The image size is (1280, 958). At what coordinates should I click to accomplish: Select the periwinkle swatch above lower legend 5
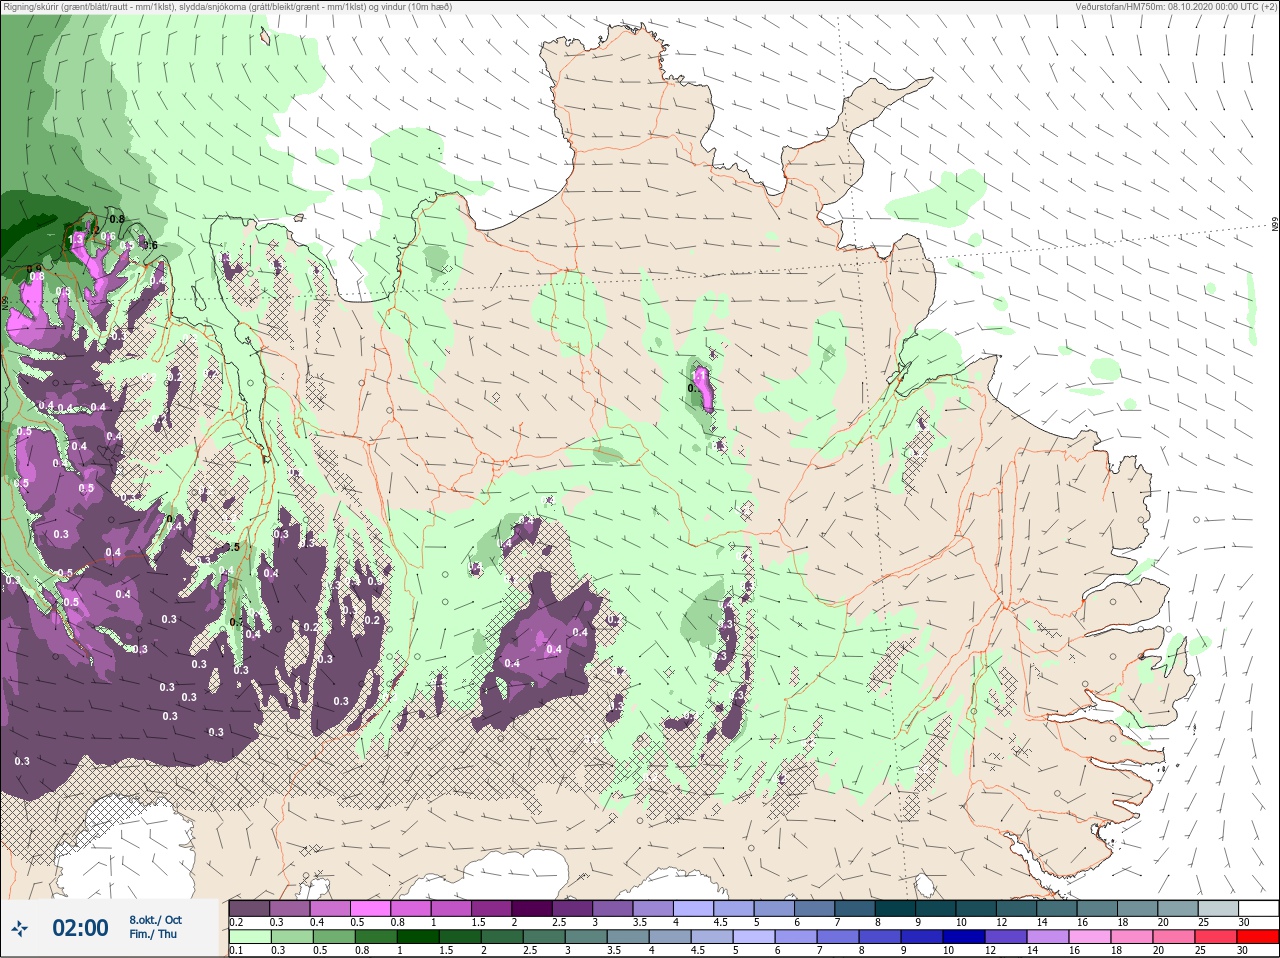click(752, 937)
